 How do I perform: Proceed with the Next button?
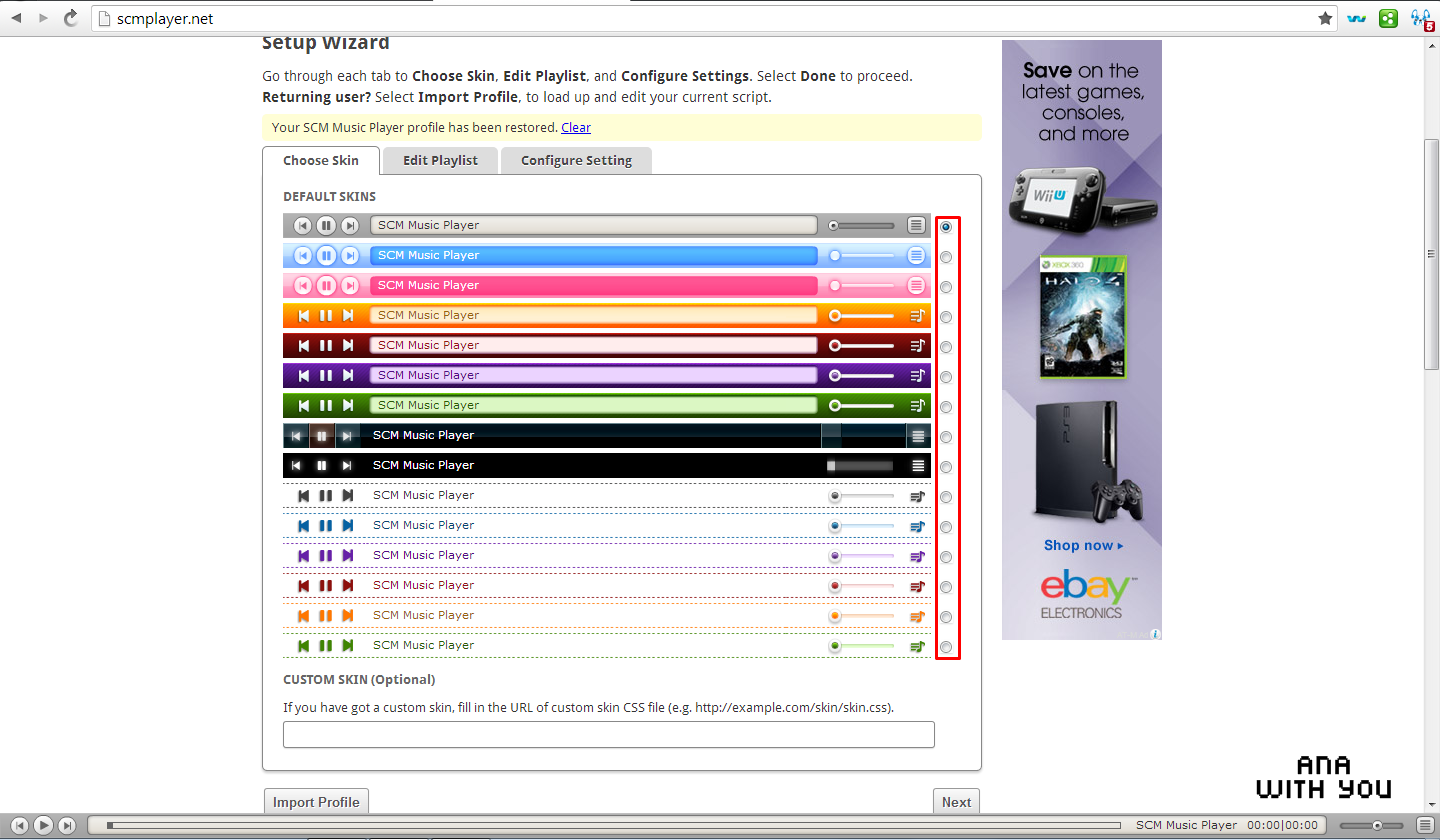pos(956,802)
